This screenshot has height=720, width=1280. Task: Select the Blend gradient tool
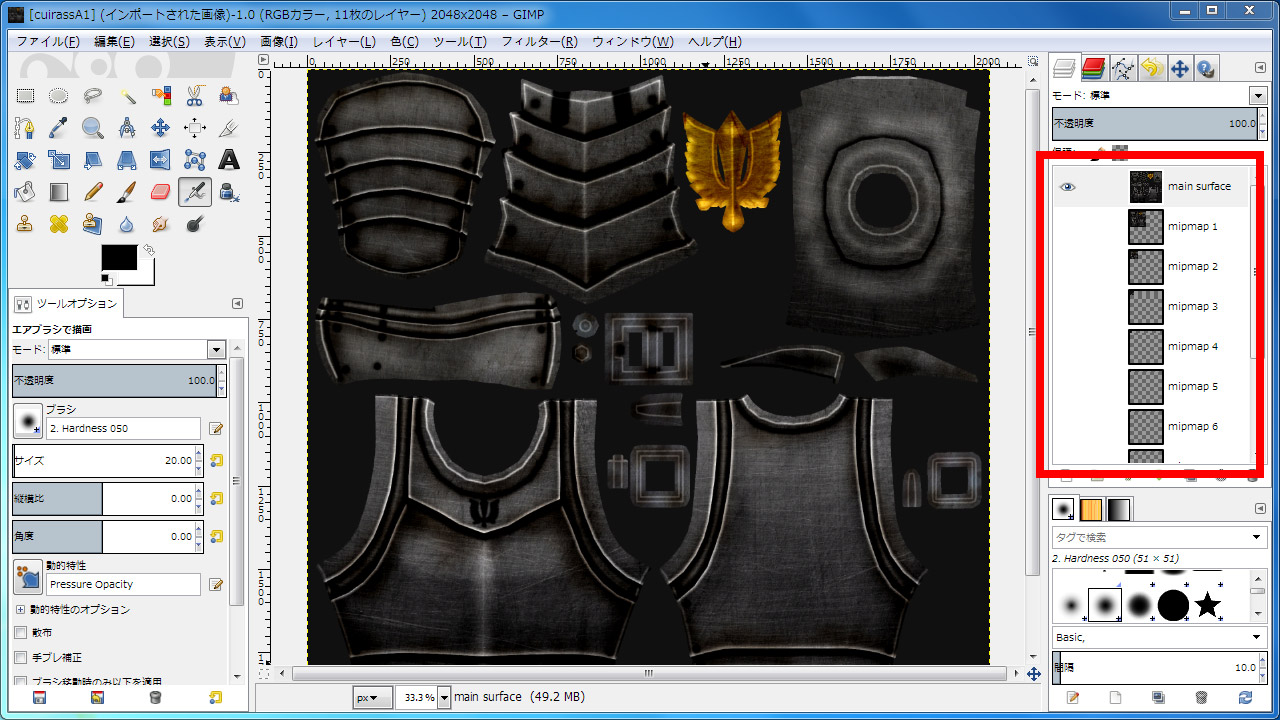[59, 192]
